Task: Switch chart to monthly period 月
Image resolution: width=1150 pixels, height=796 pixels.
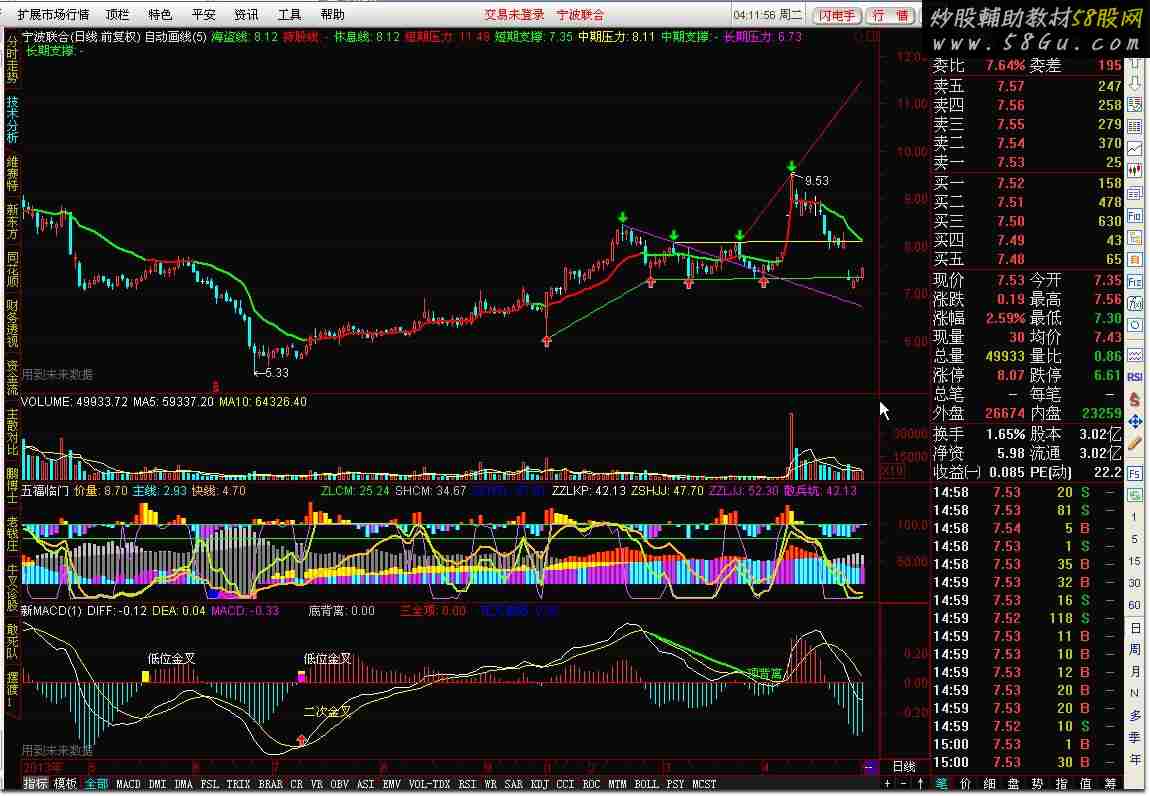Action: pos(1135,671)
